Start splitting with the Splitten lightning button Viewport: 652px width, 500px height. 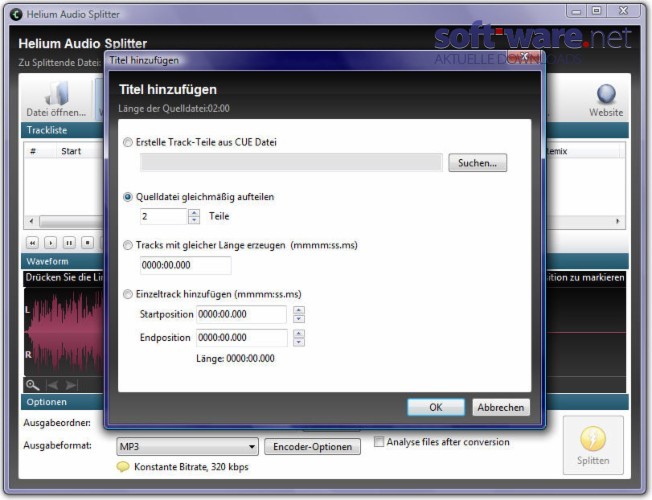593,445
